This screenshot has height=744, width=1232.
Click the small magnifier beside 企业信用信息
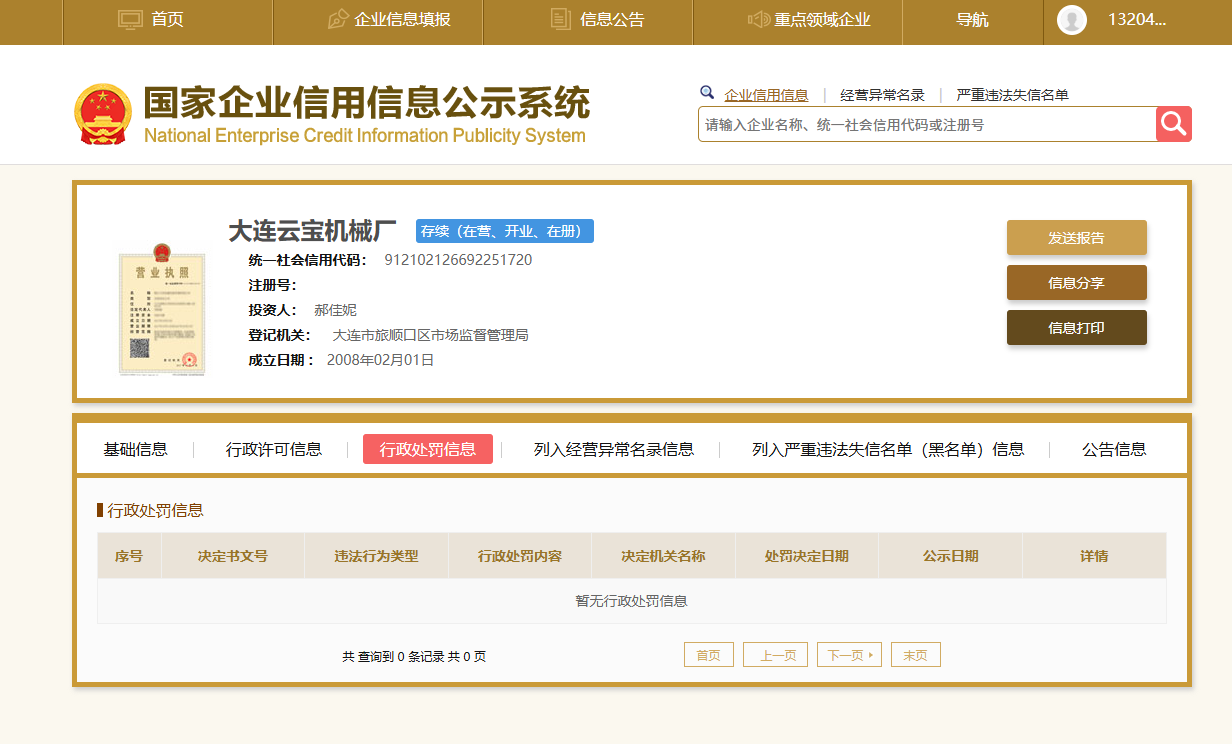coord(707,93)
